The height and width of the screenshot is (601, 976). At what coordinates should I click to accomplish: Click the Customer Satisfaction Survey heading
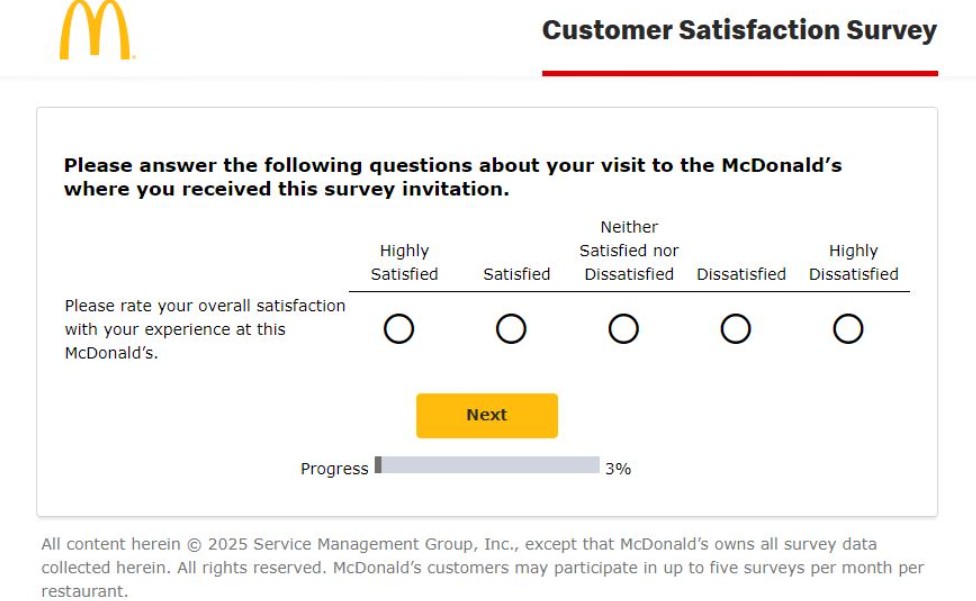[739, 30]
